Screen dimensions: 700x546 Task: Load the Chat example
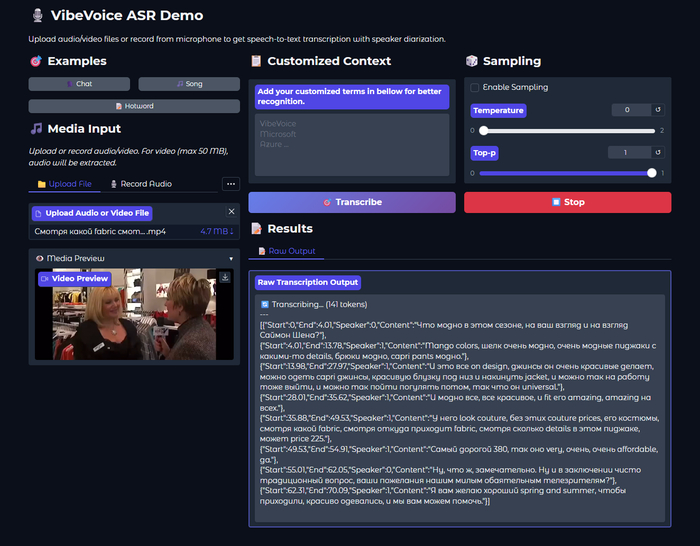(79, 84)
